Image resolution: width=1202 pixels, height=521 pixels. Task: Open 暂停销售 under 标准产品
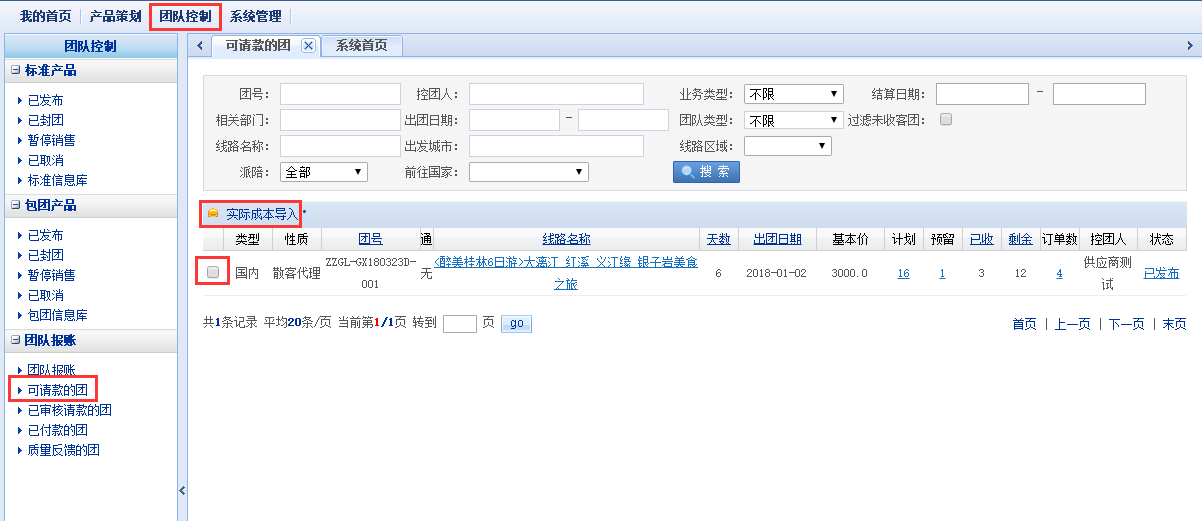[x=51, y=140]
